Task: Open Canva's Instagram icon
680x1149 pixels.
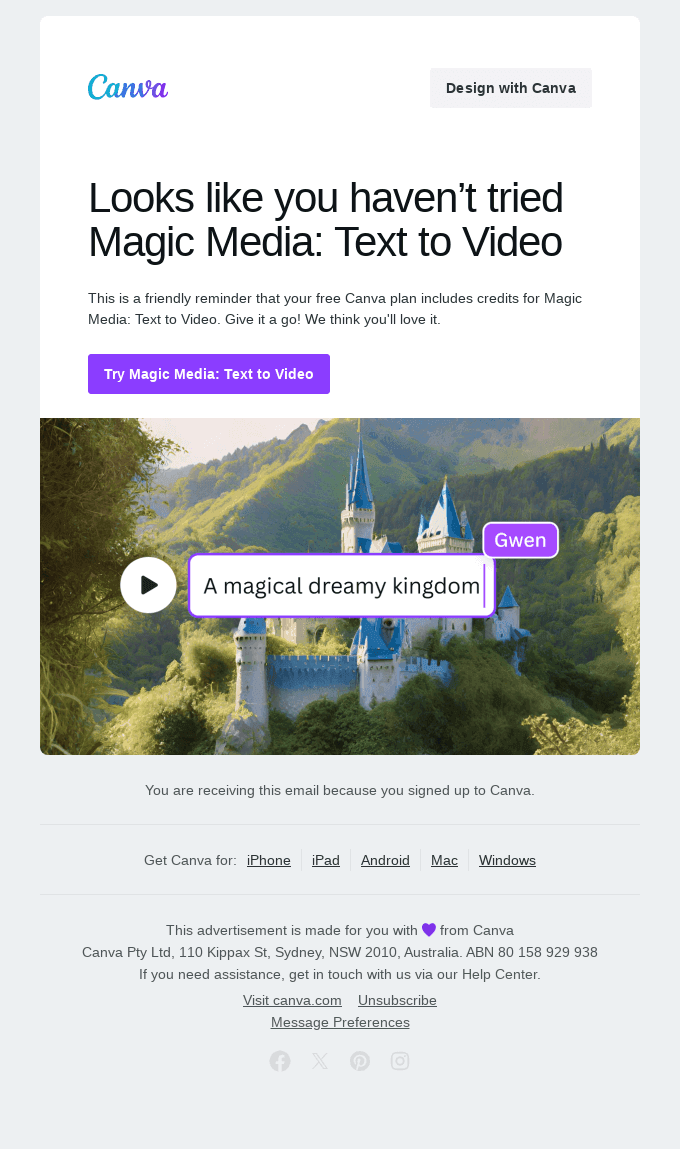Action: (x=400, y=1061)
